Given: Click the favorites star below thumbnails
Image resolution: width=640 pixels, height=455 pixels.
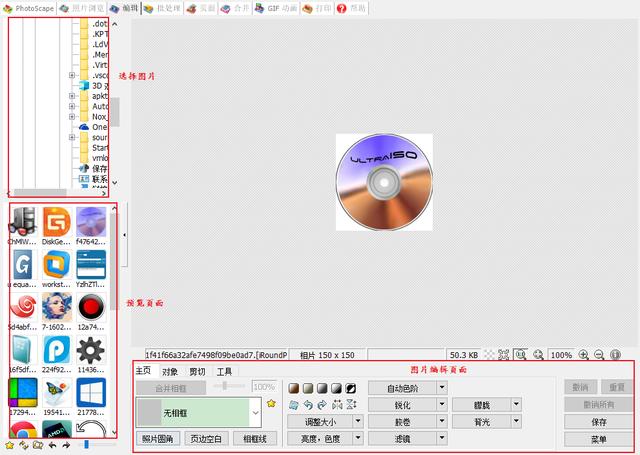Looking at the screenshot, I should (x=9, y=445).
